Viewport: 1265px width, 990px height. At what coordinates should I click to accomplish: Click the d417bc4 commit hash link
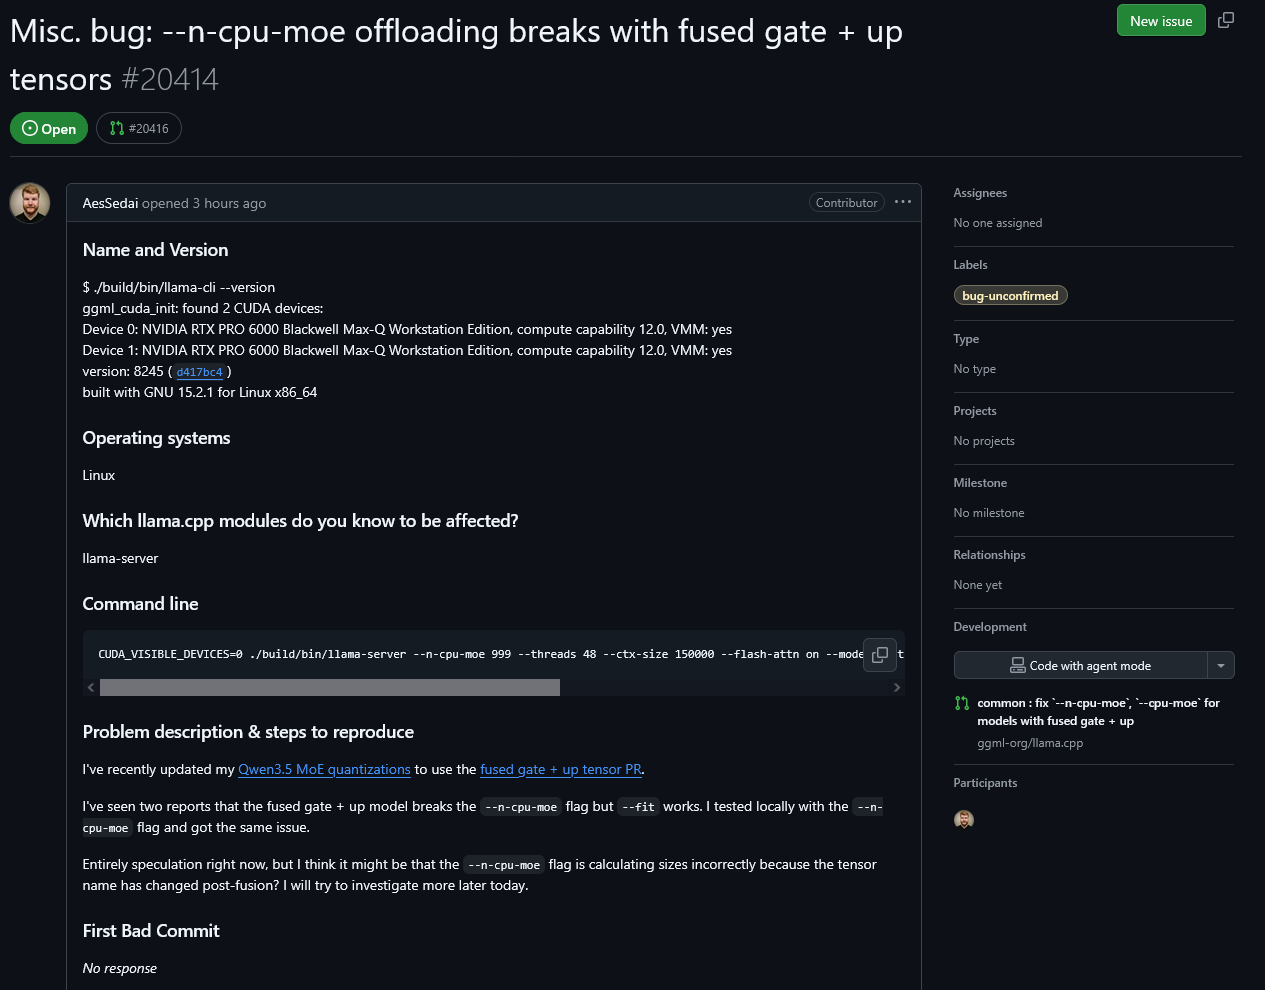coord(200,372)
